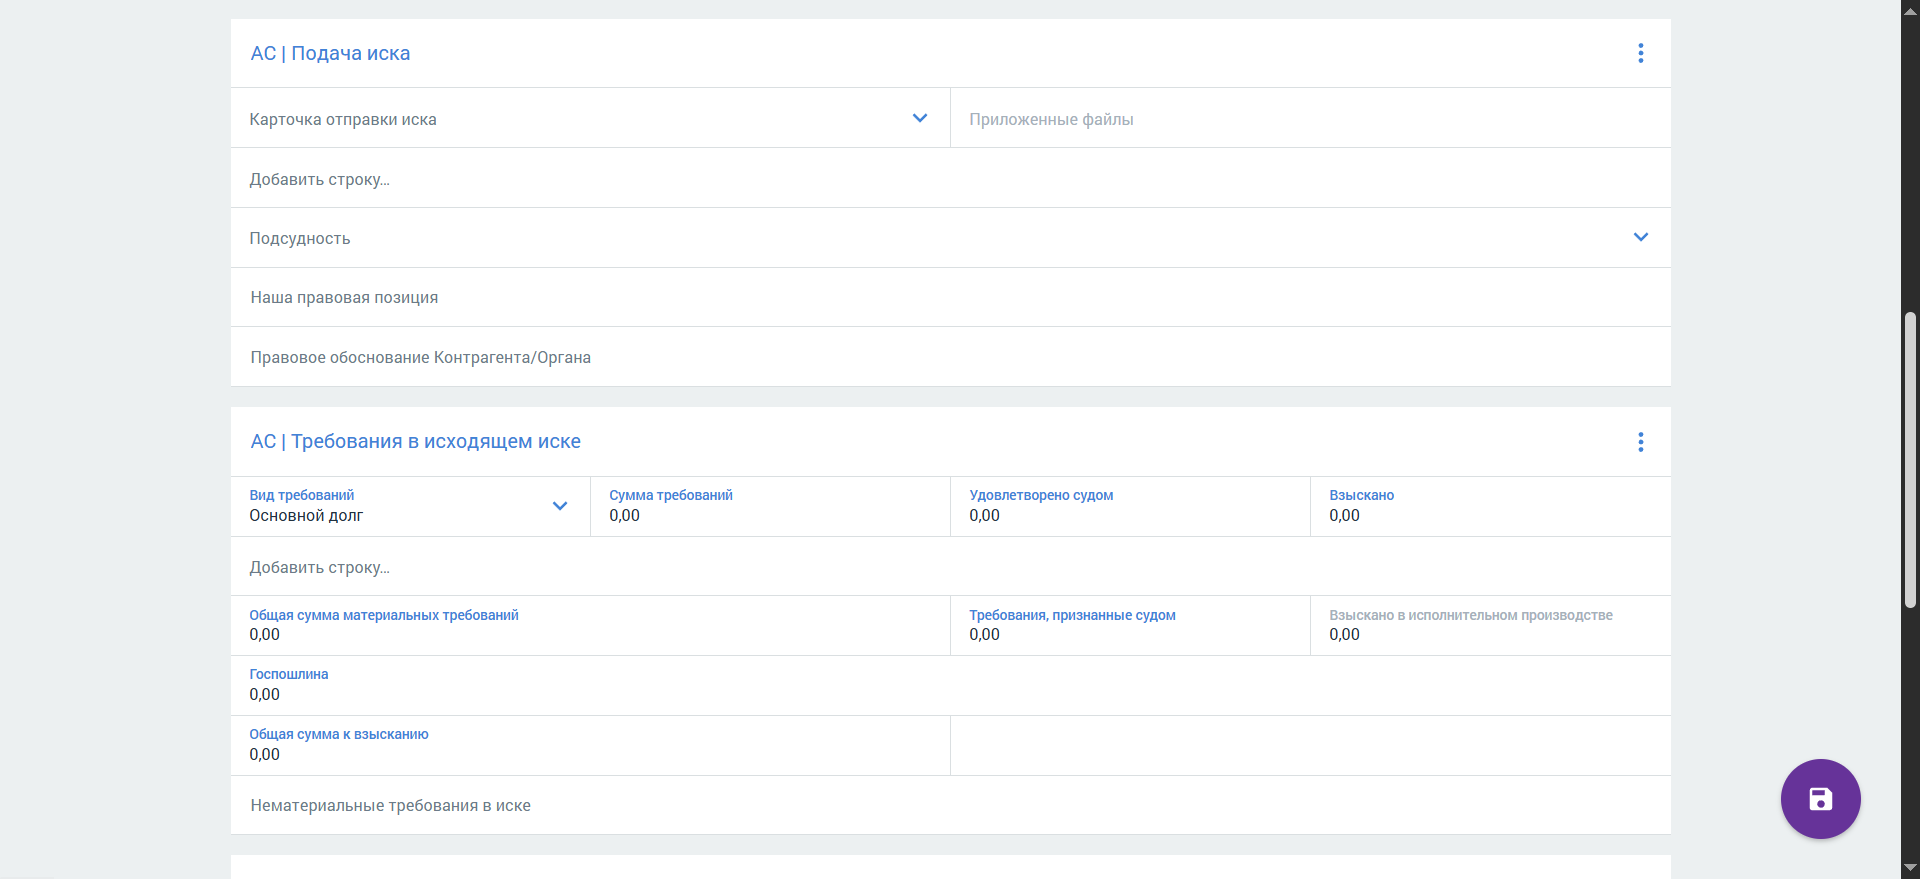The image size is (1920, 879).
Task: Click the Общая сумма к взысканию field
Action: [590, 746]
